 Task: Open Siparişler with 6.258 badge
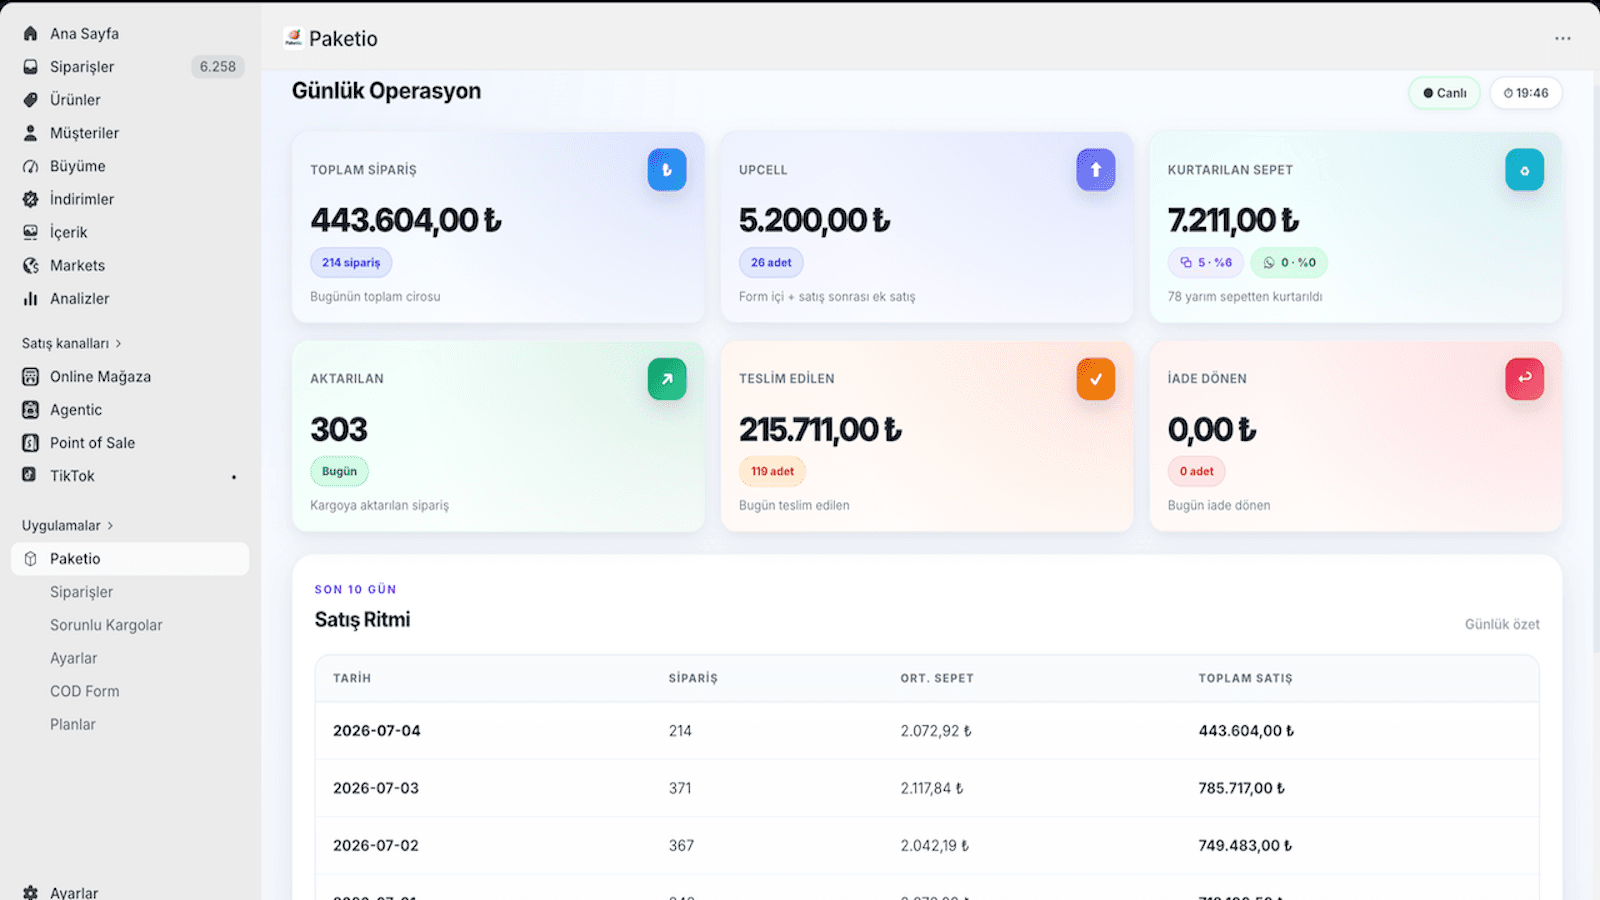click(x=130, y=67)
